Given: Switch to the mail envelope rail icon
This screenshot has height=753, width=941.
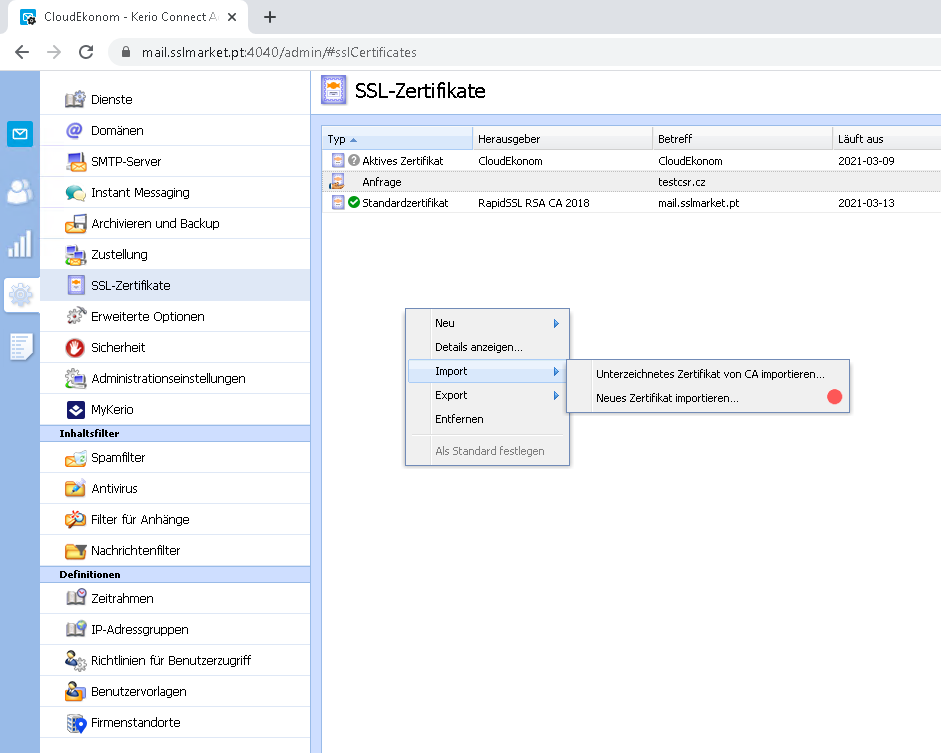Looking at the screenshot, I should [x=20, y=134].
